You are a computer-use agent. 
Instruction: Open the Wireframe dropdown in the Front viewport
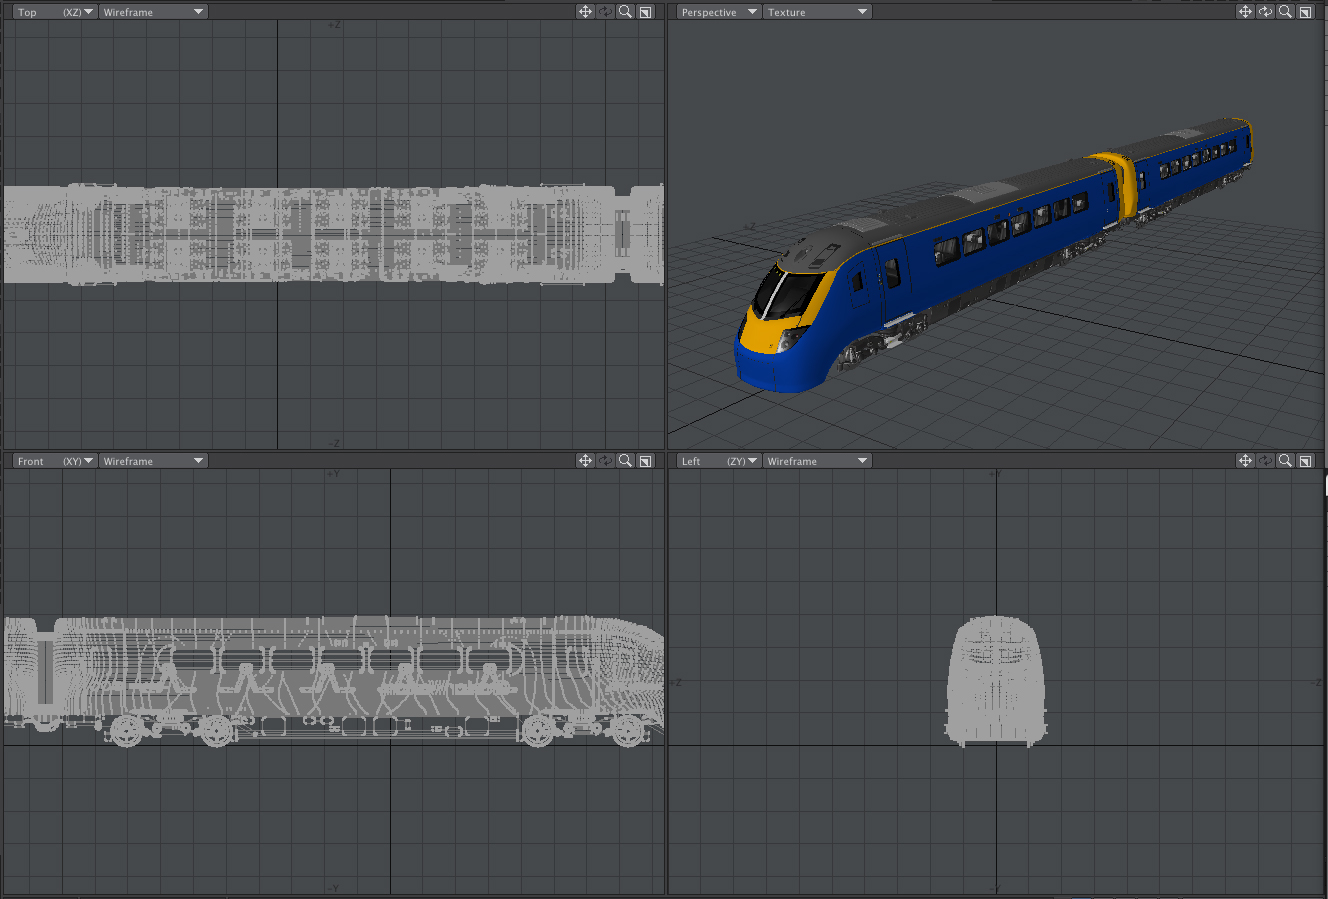pos(153,460)
